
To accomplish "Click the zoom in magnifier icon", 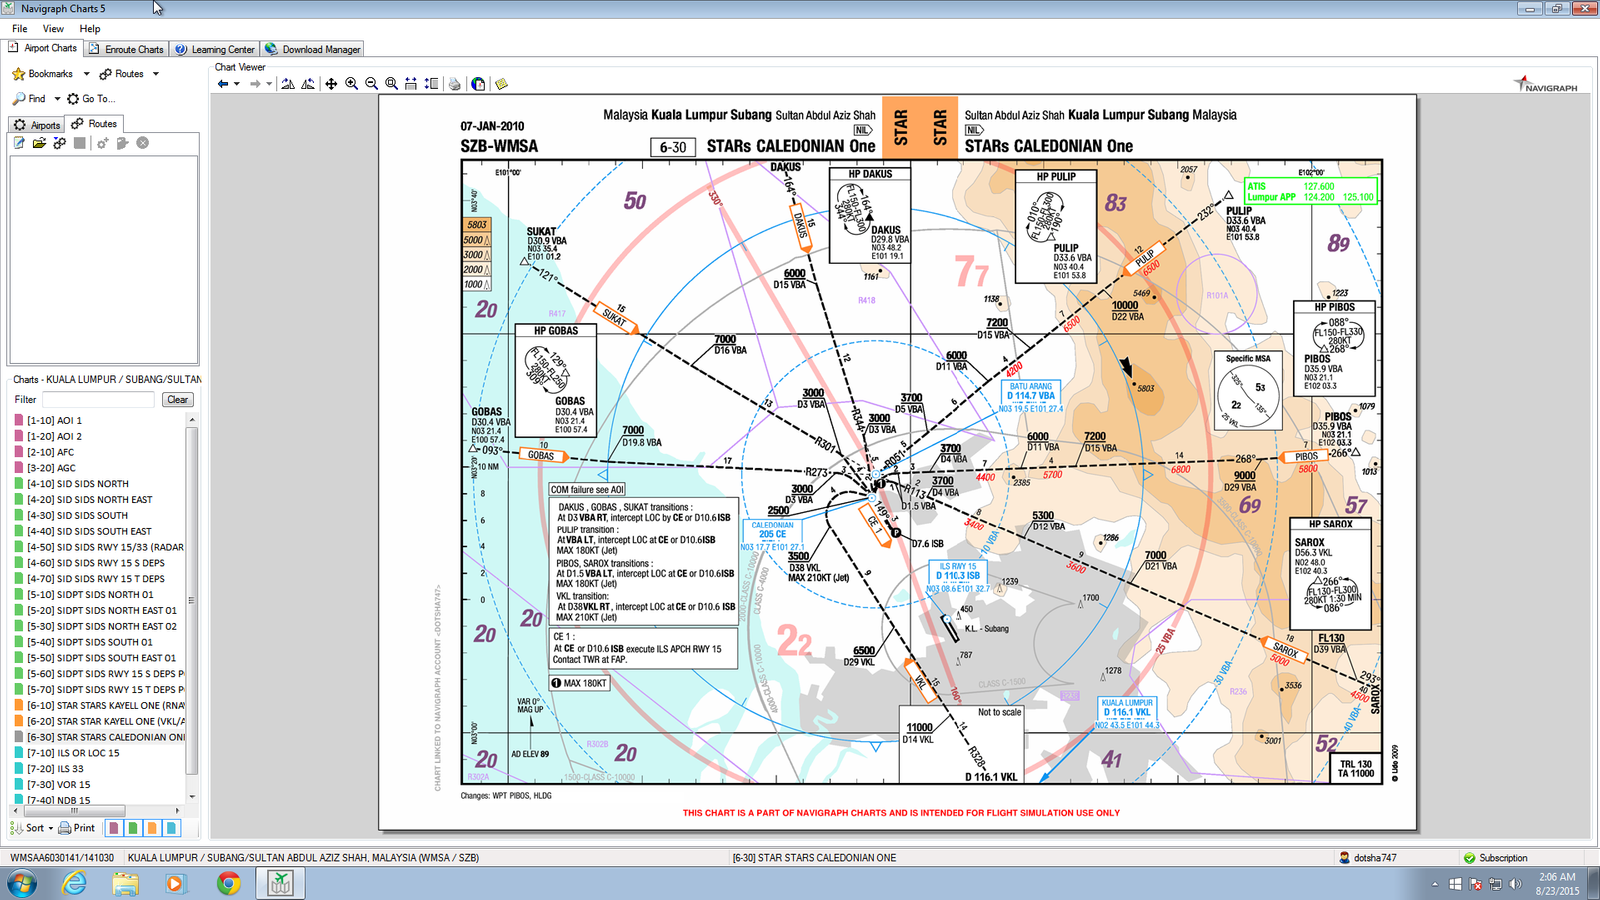I will (351, 84).
